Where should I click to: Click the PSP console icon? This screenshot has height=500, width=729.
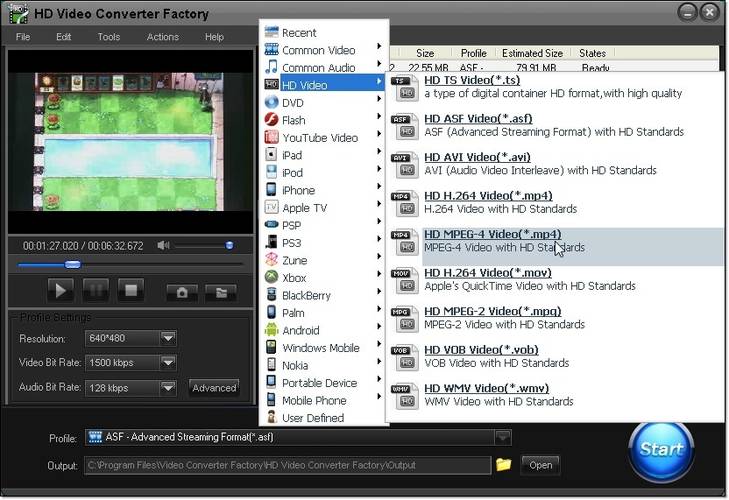coord(272,225)
